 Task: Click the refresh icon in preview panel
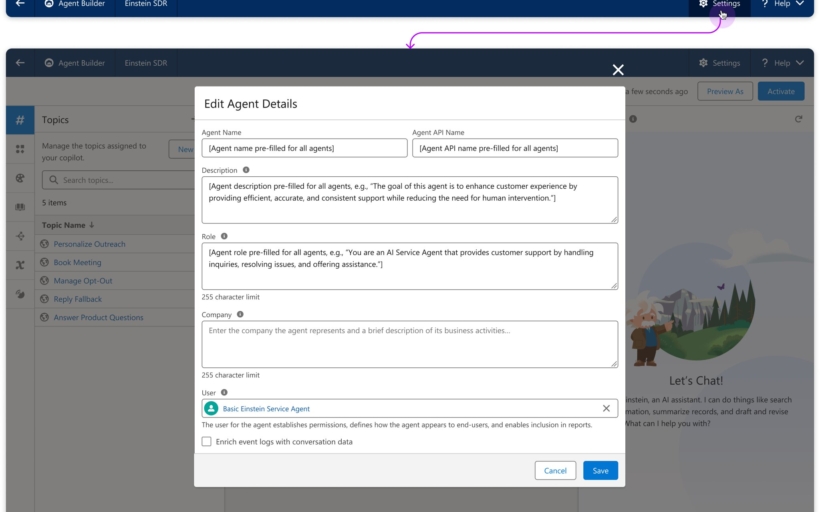point(798,119)
